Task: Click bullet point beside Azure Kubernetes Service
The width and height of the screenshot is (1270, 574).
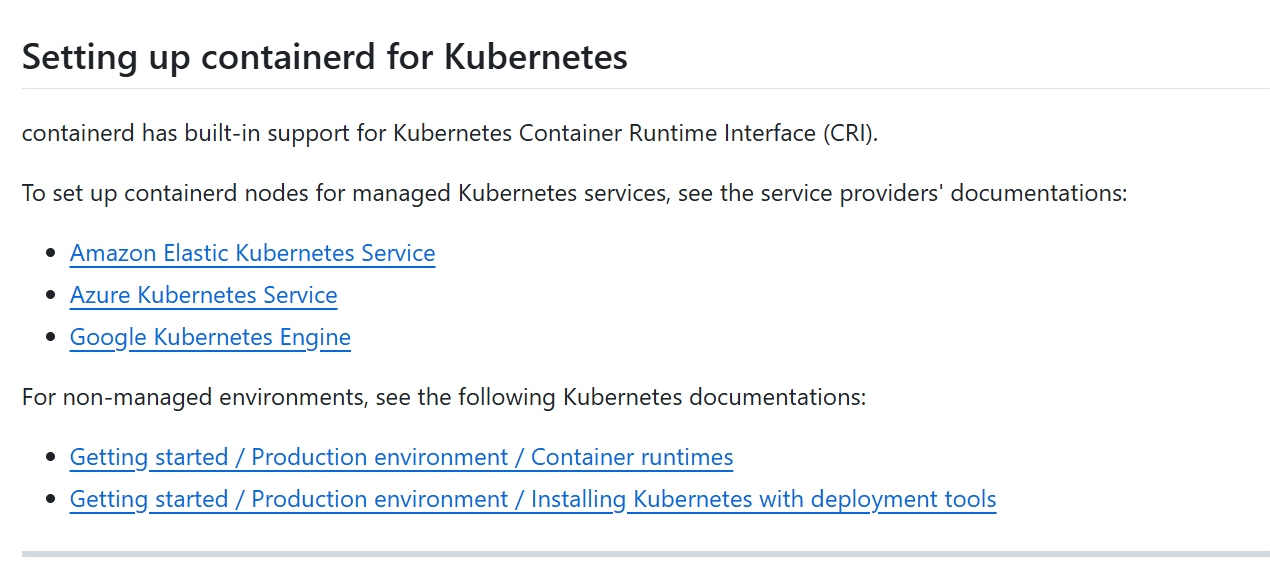Action: 51,296
